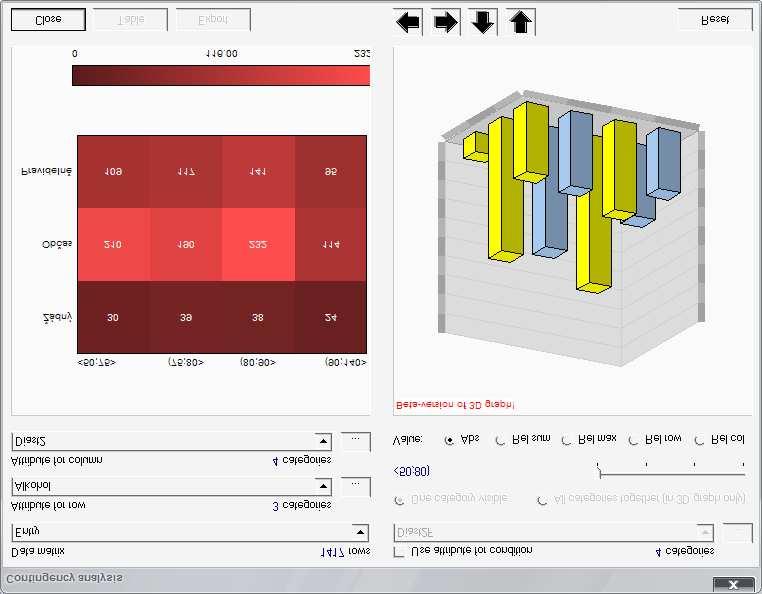The width and height of the screenshot is (762, 594).
Task: Click the <50;80) category label by slider
Action: 412,472
